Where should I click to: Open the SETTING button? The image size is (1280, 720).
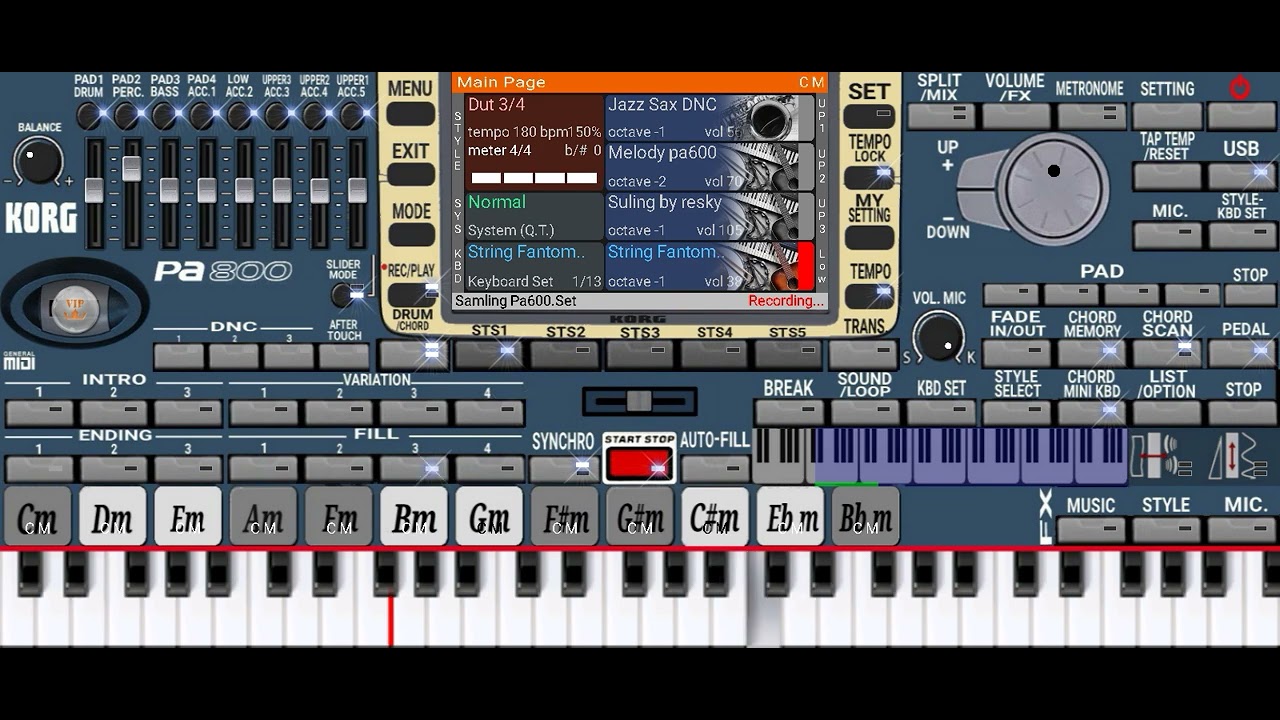coord(1167,115)
